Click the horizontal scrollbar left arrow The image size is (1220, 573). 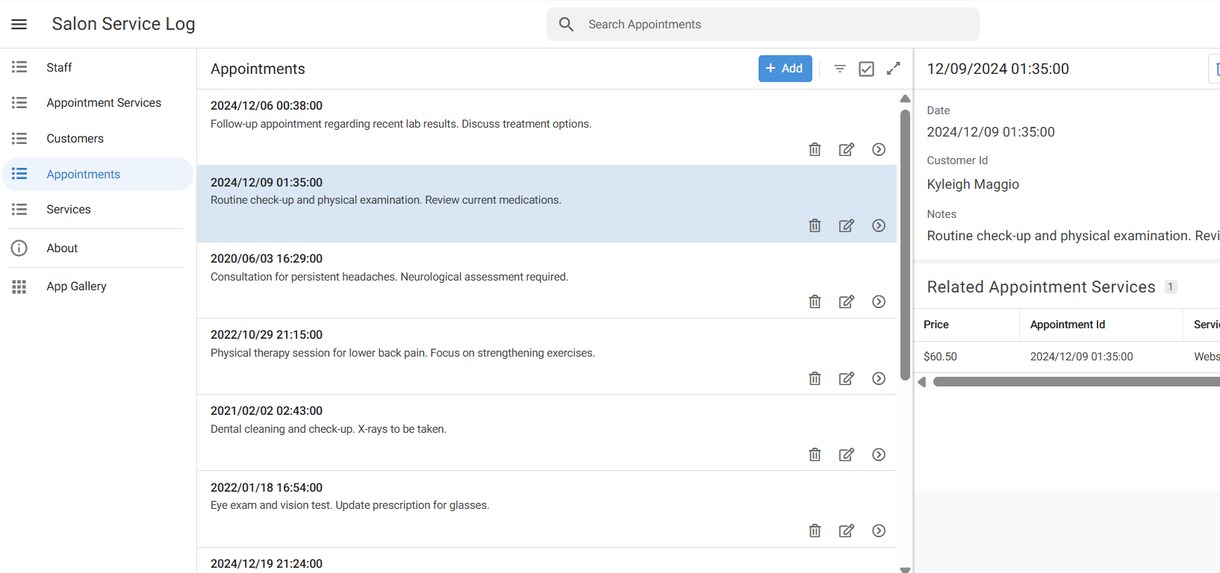point(922,382)
